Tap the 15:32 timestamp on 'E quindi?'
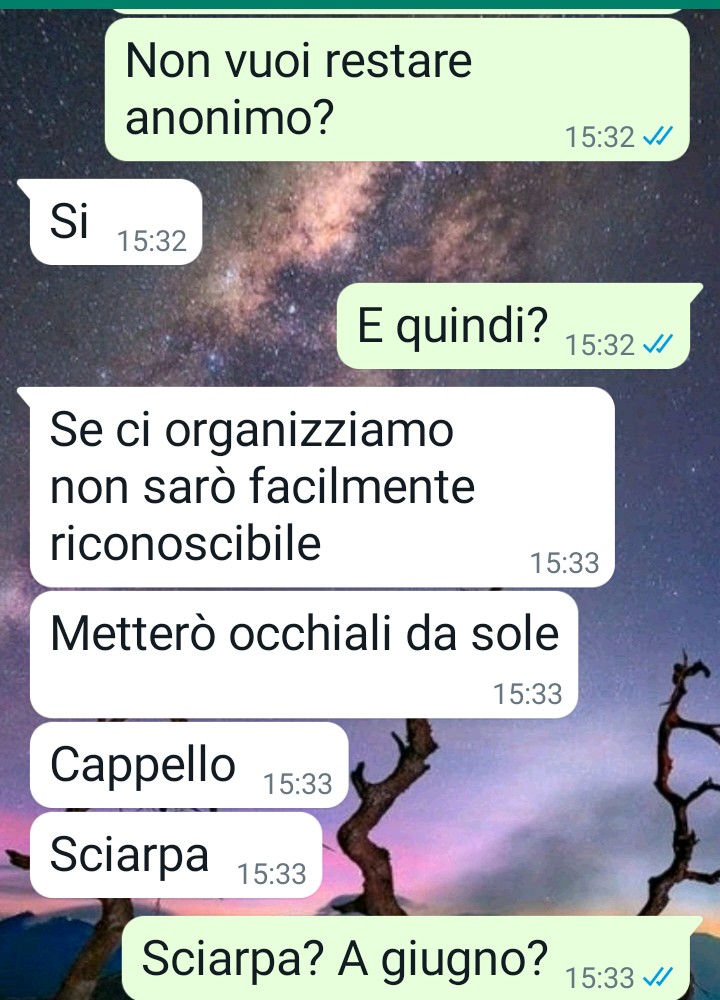 (x=600, y=345)
